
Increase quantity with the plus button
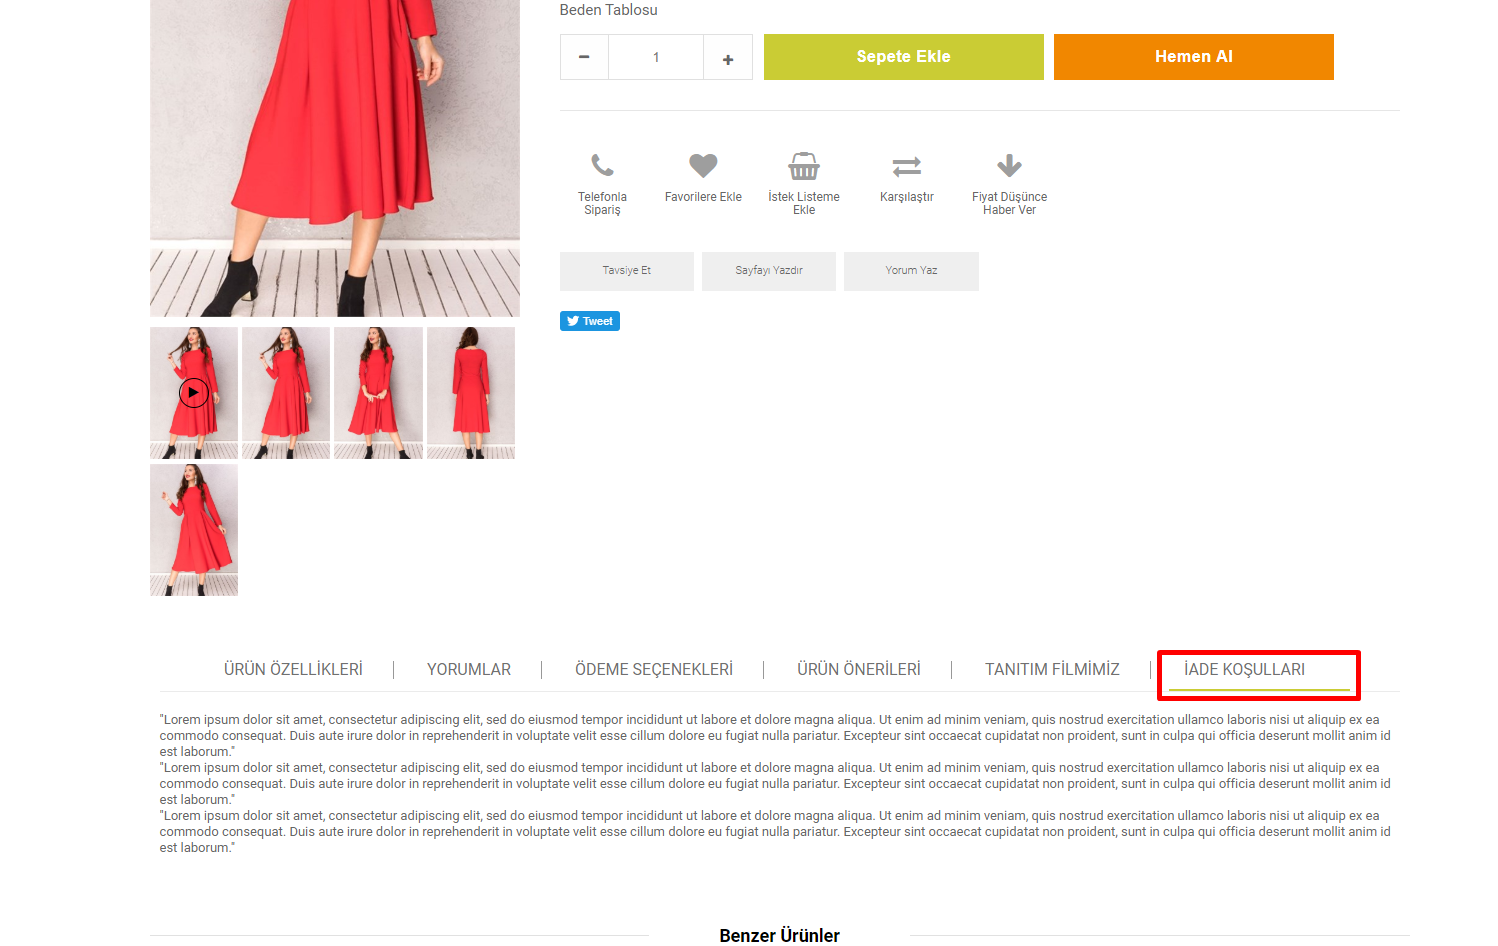[728, 57]
